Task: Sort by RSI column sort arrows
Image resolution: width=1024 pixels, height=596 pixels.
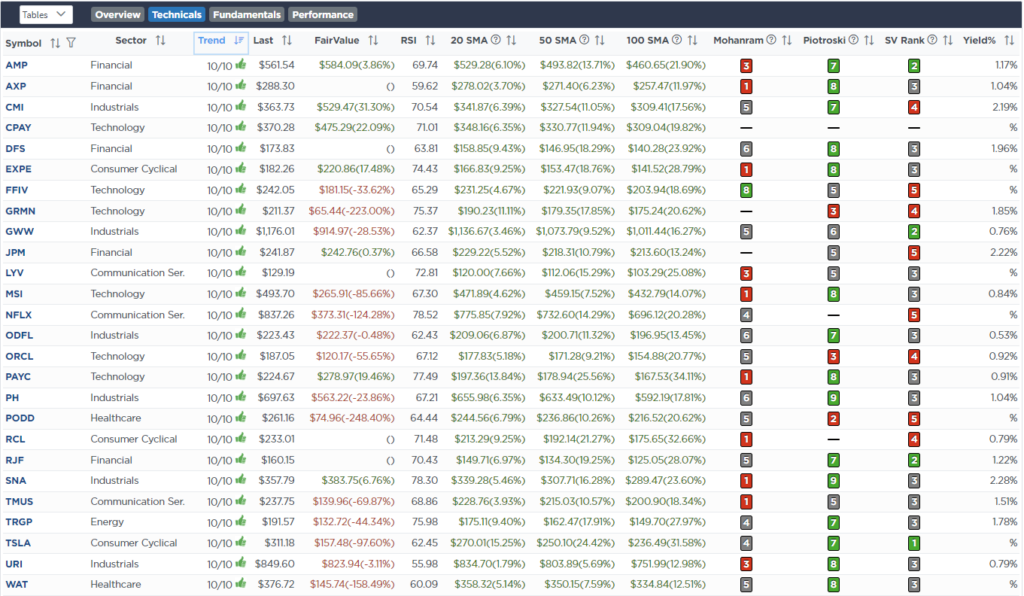Action: pos(430,41)
